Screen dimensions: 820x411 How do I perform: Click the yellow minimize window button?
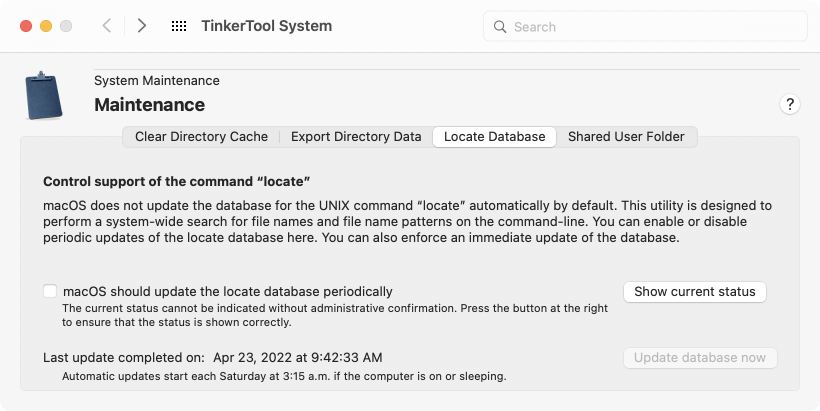(46, 26)
